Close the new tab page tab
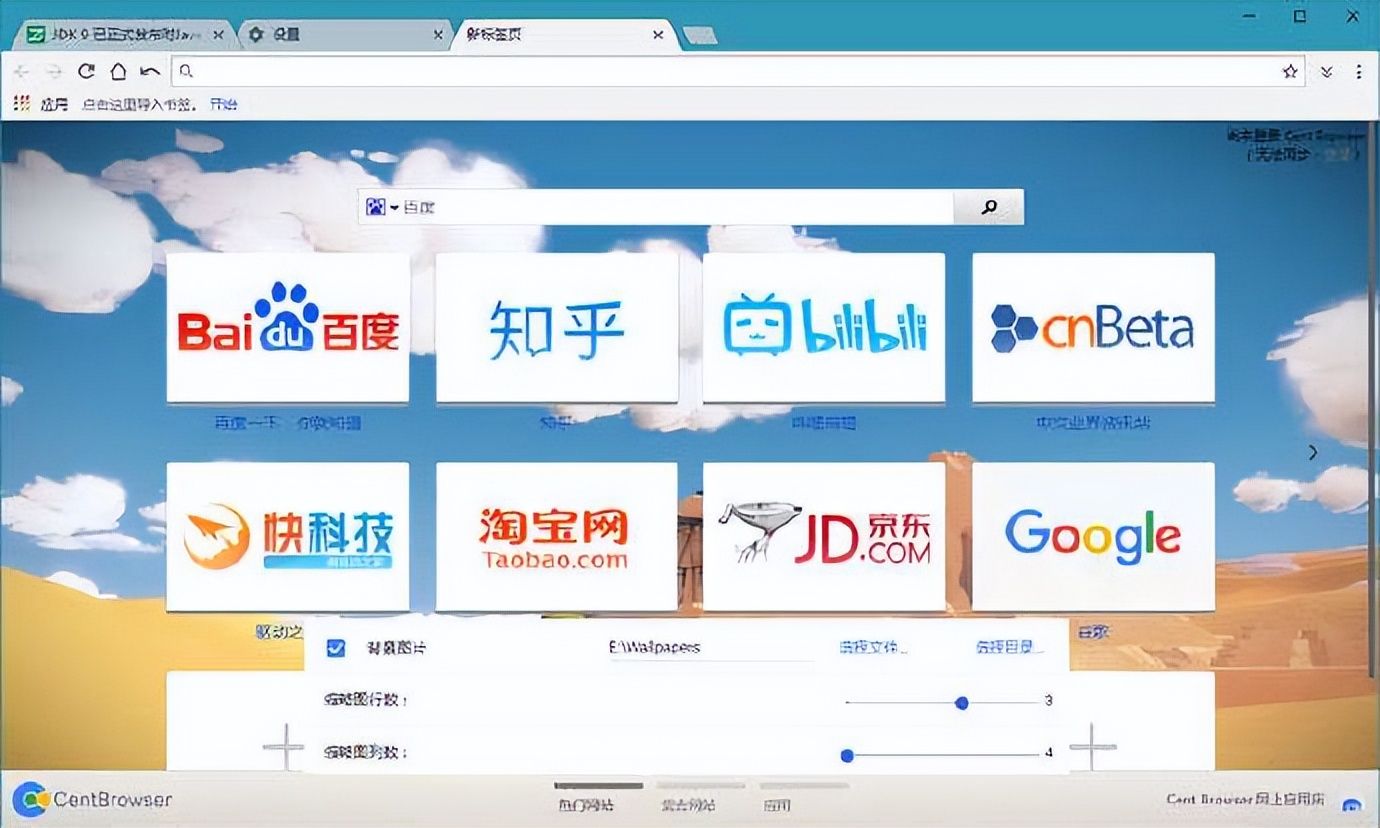The image size is (1380, 828). [x=658, y=35]
